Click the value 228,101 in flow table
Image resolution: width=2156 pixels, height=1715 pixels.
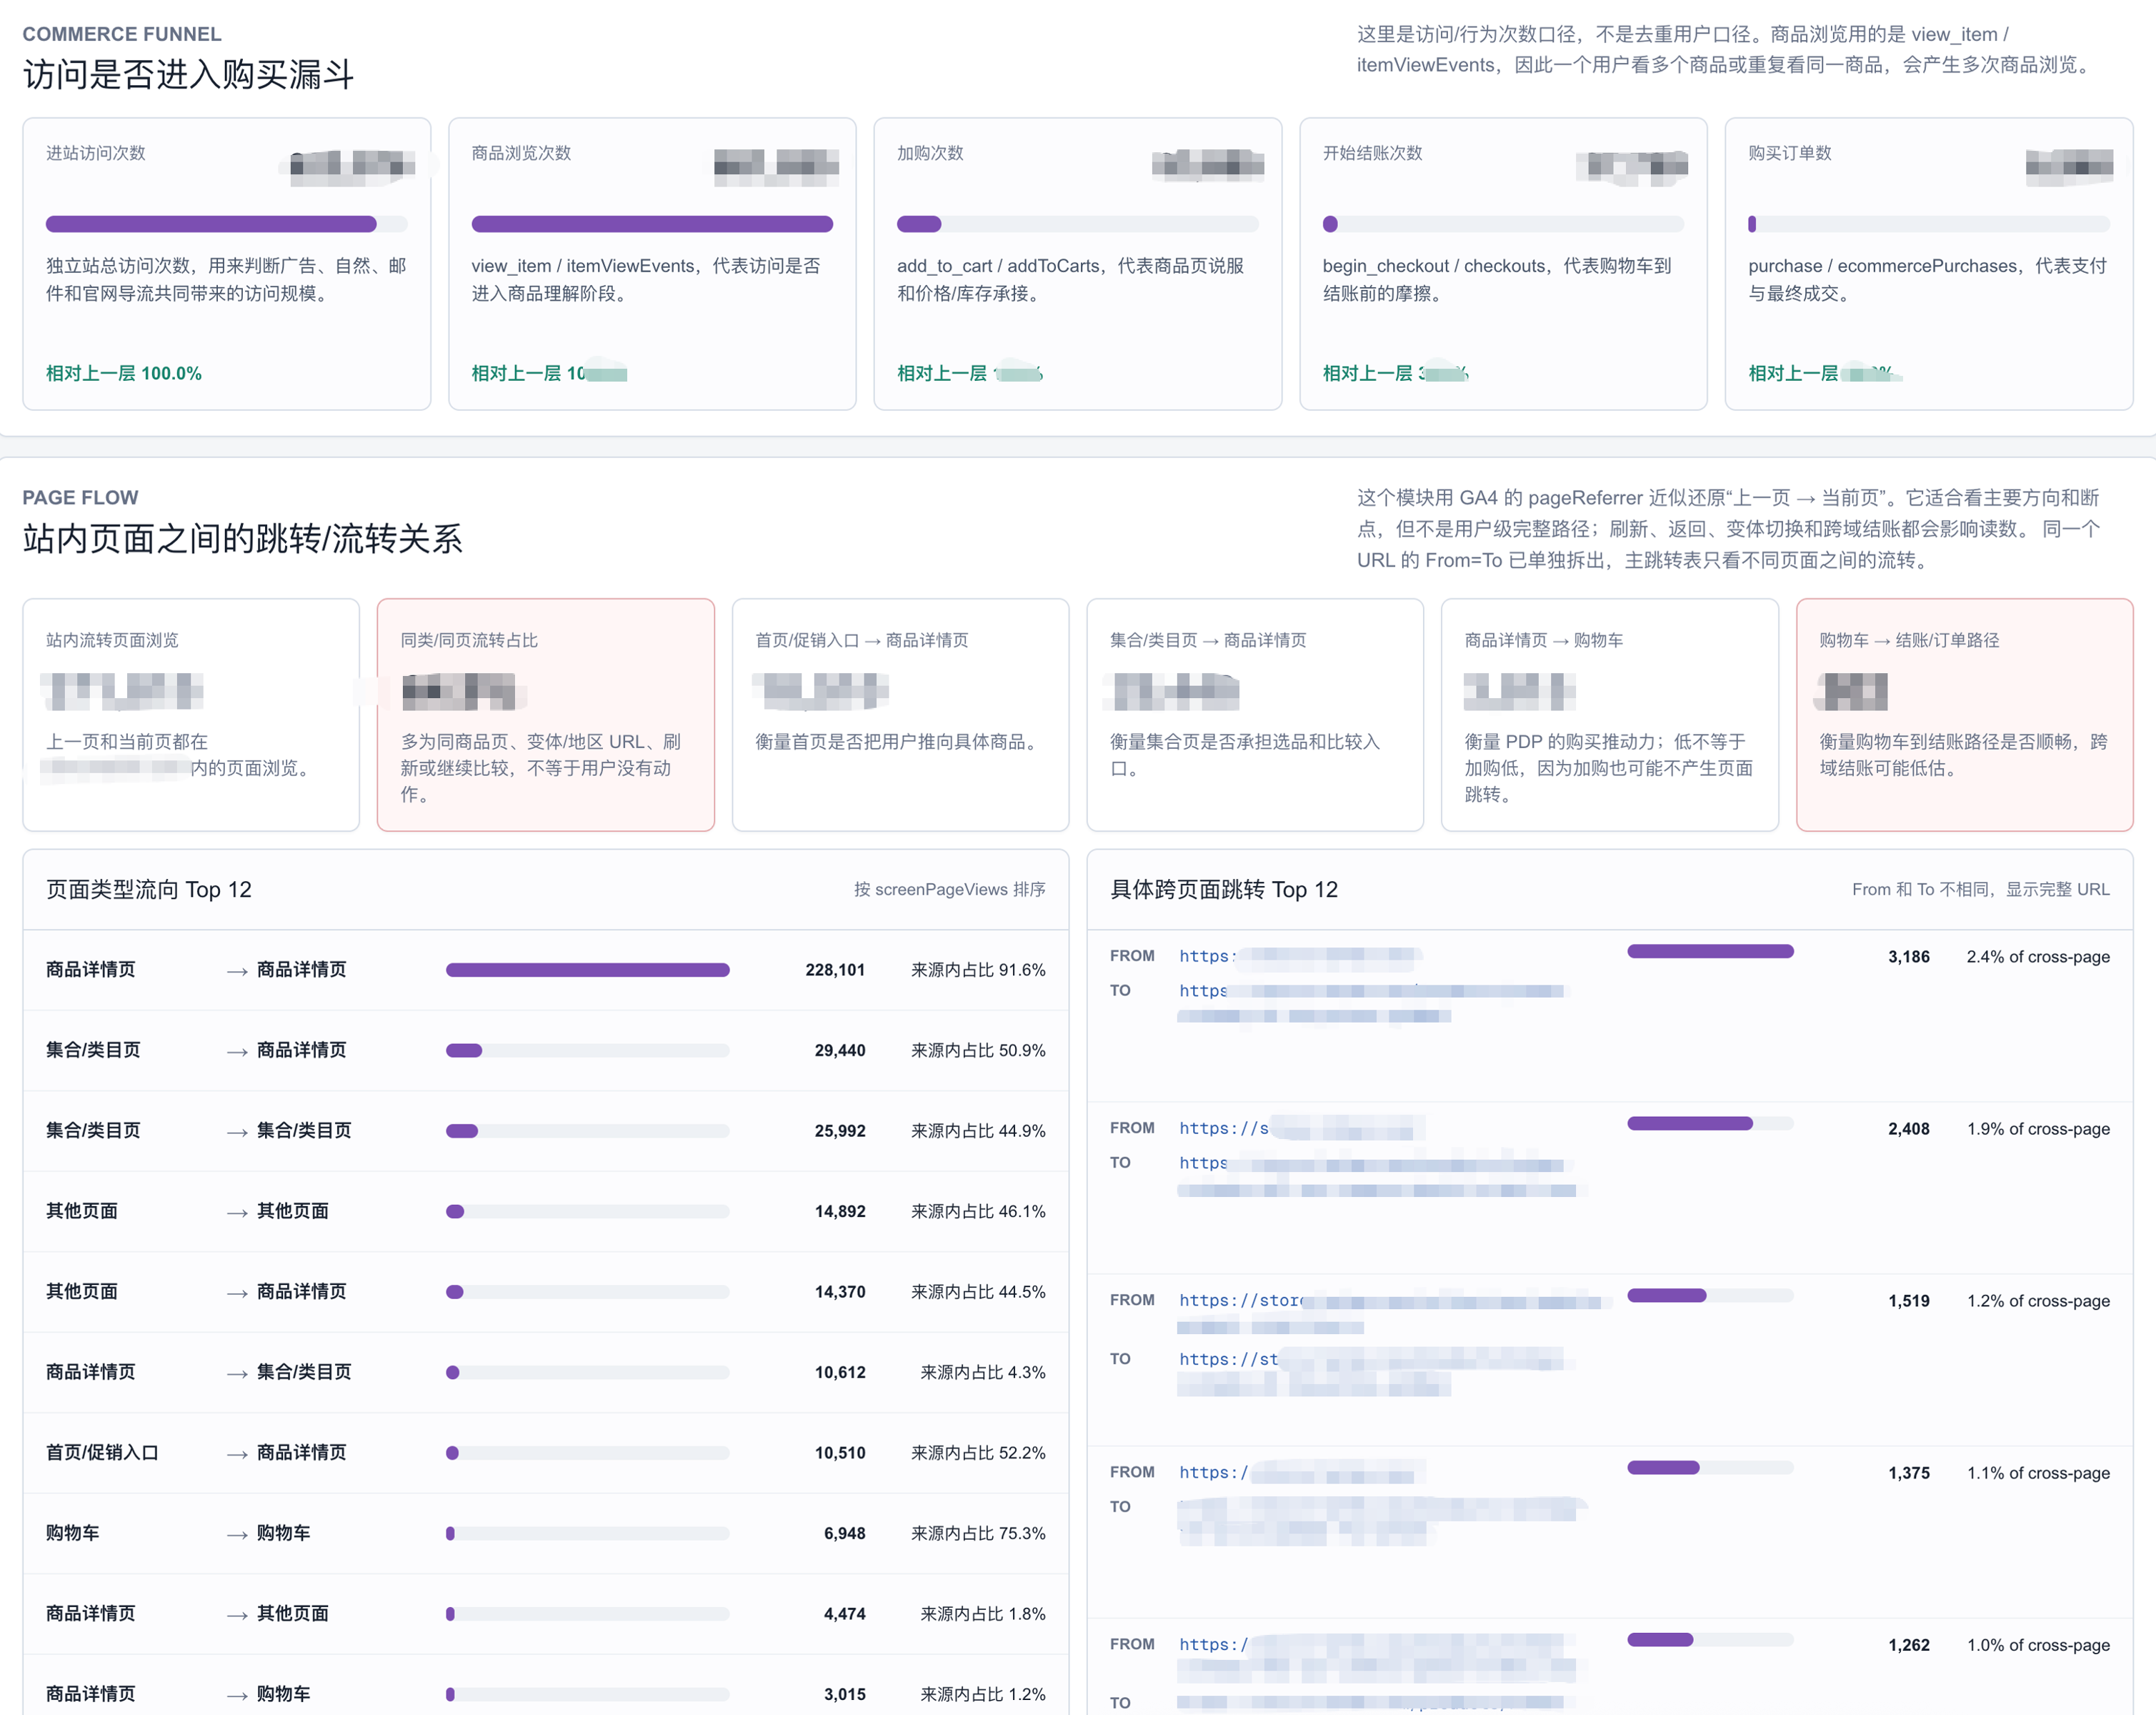coord(835,970)
